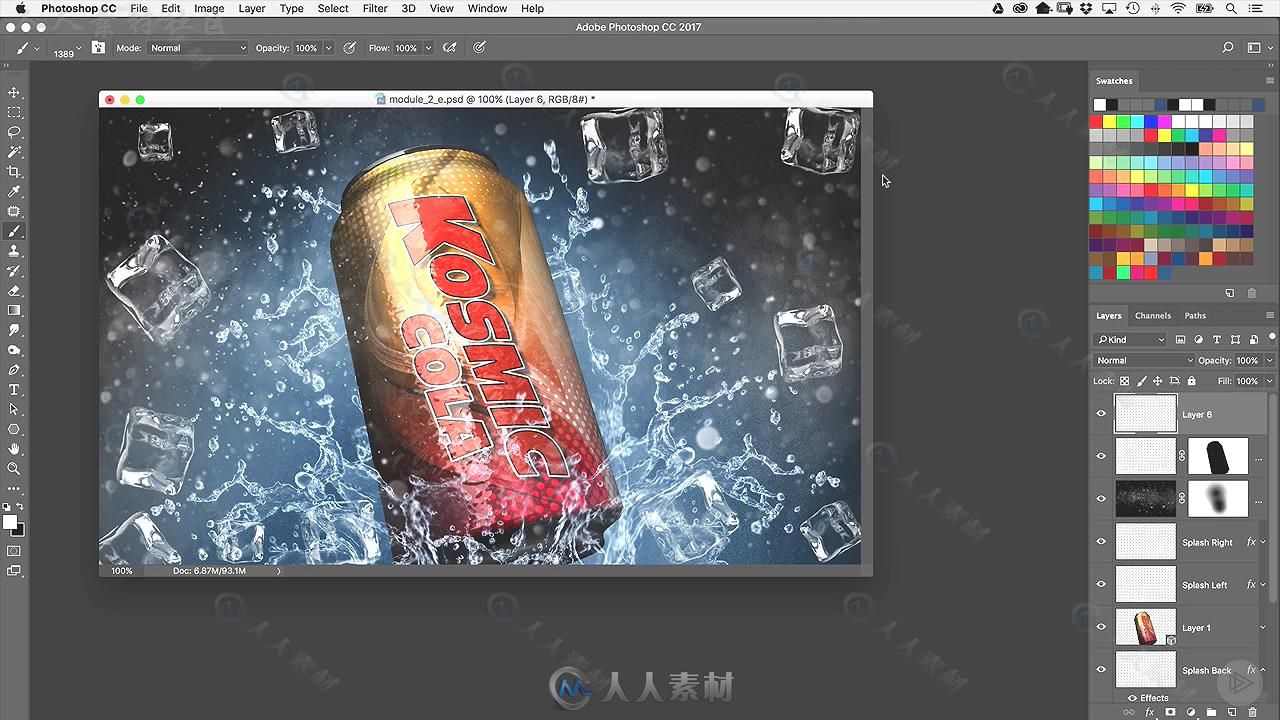Select the Eraser tool

pos(14,291)
